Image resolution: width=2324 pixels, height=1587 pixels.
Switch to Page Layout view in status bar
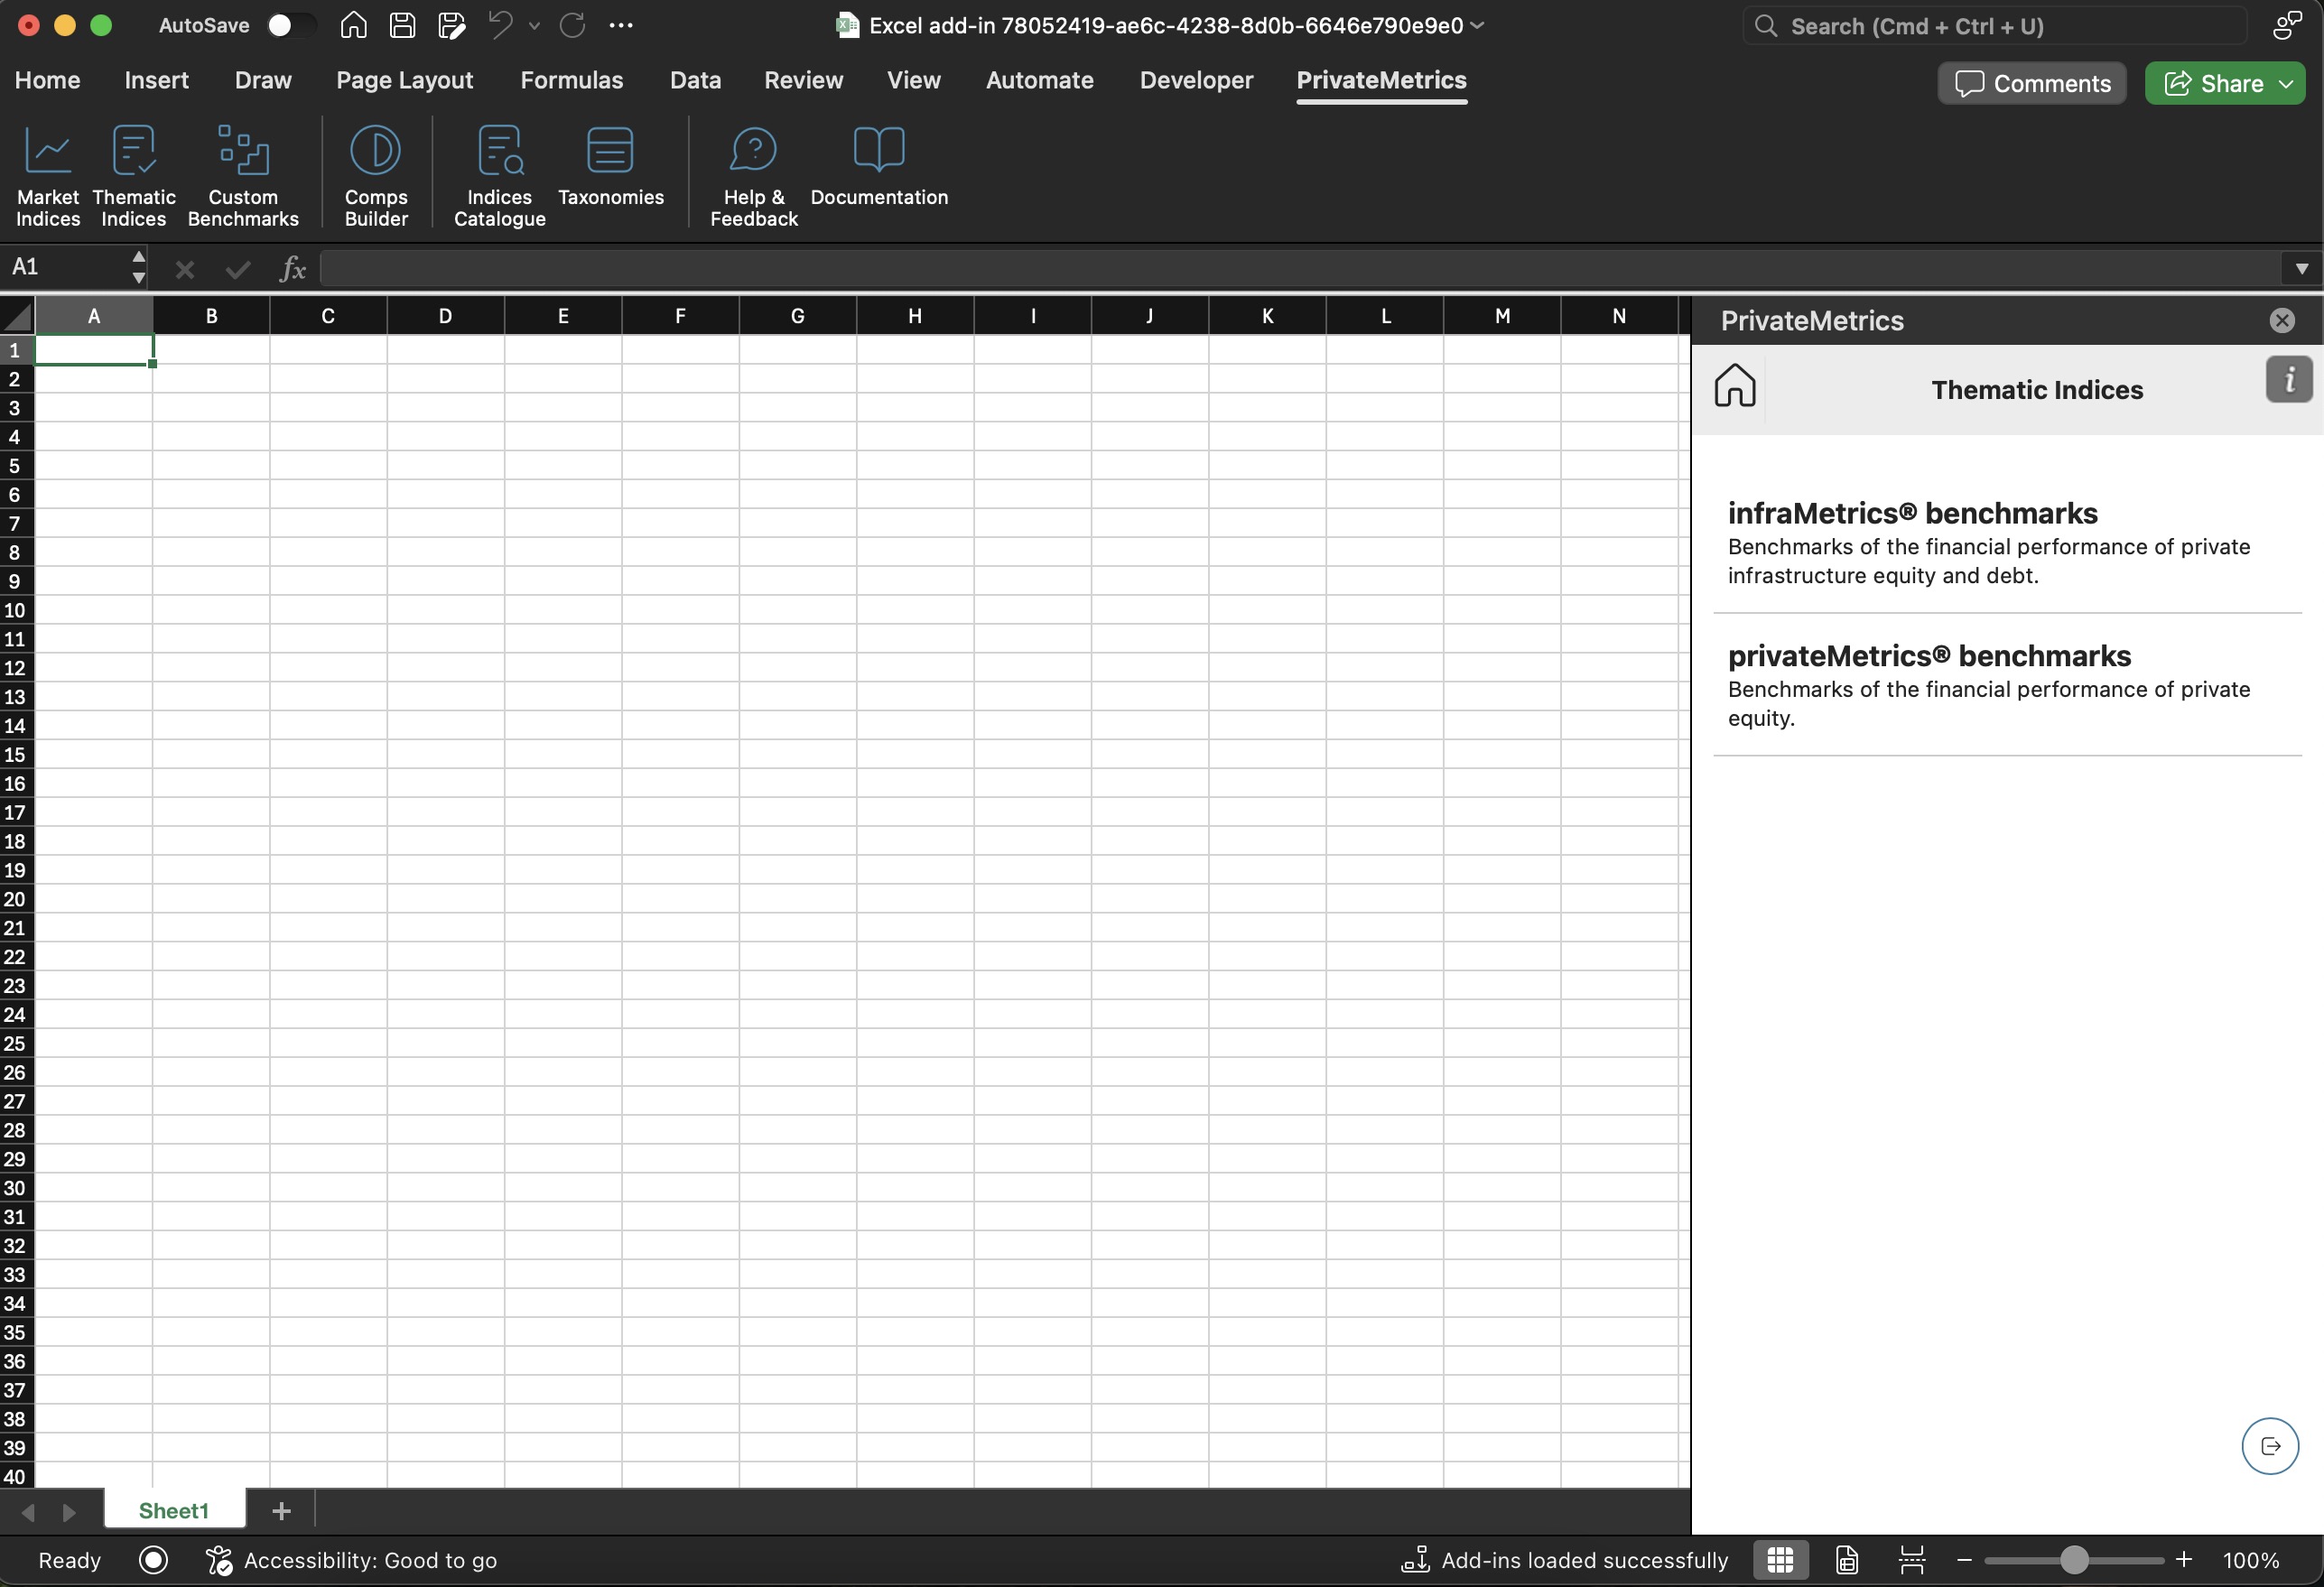(x=1846, y=1560)
